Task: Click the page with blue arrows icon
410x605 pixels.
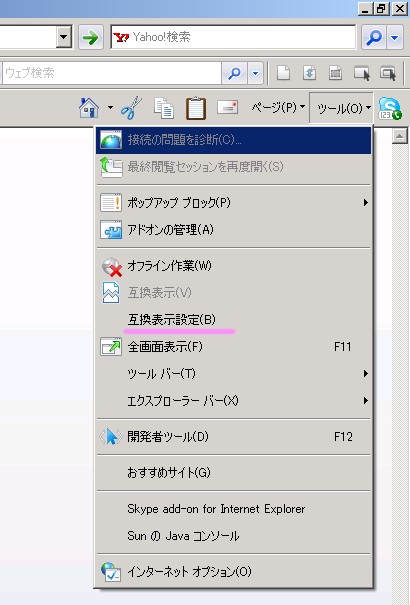Action: coord(310,73)
